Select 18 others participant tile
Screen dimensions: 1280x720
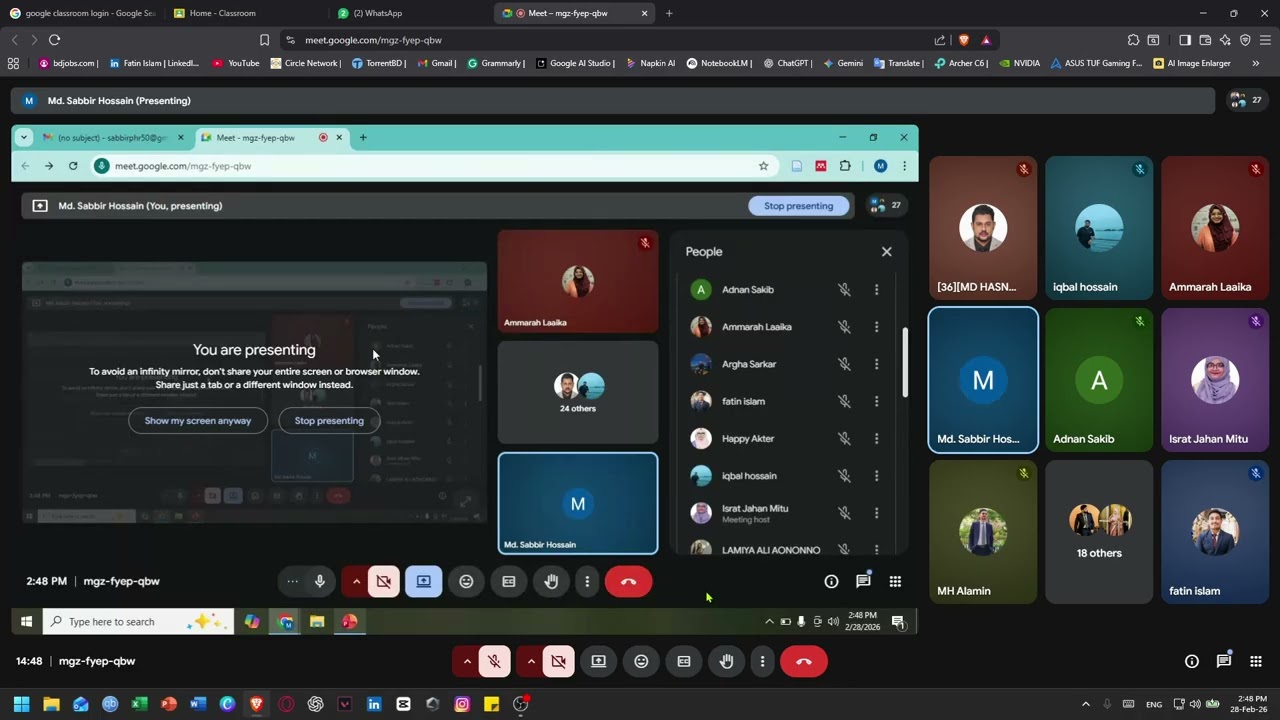[1099, 532]
